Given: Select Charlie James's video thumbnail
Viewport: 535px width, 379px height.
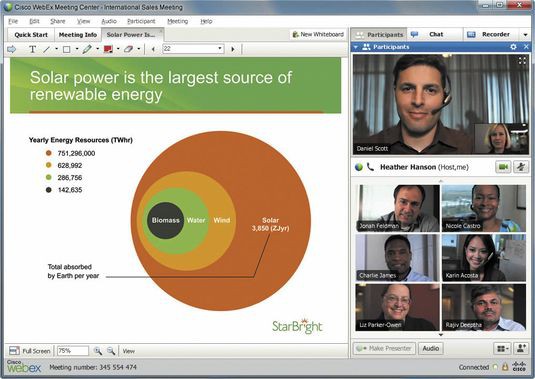Looking at the screenshot, I should [397, 258].
